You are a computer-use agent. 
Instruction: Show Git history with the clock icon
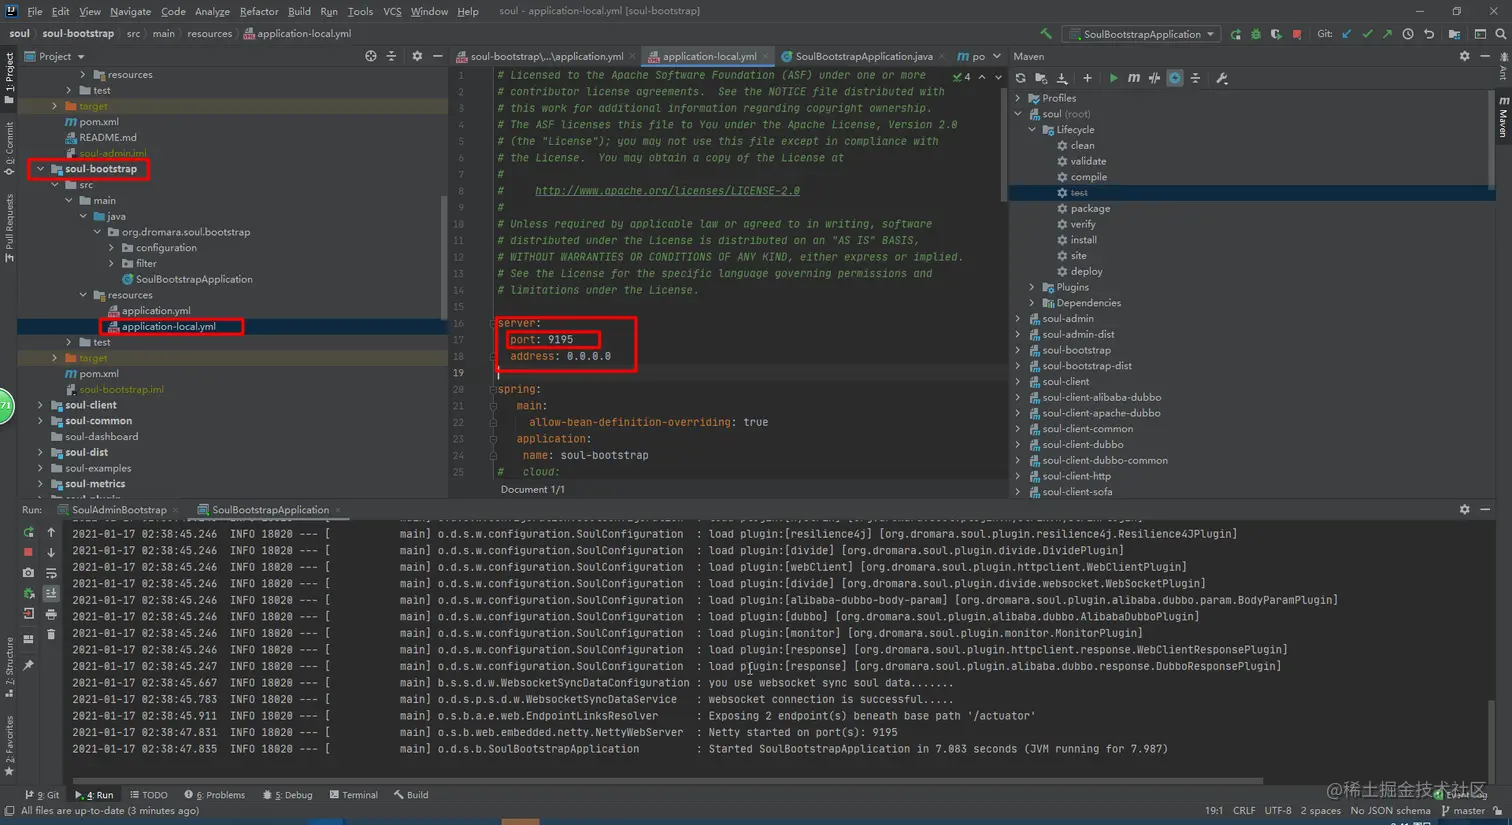[x=1408, y=34]
